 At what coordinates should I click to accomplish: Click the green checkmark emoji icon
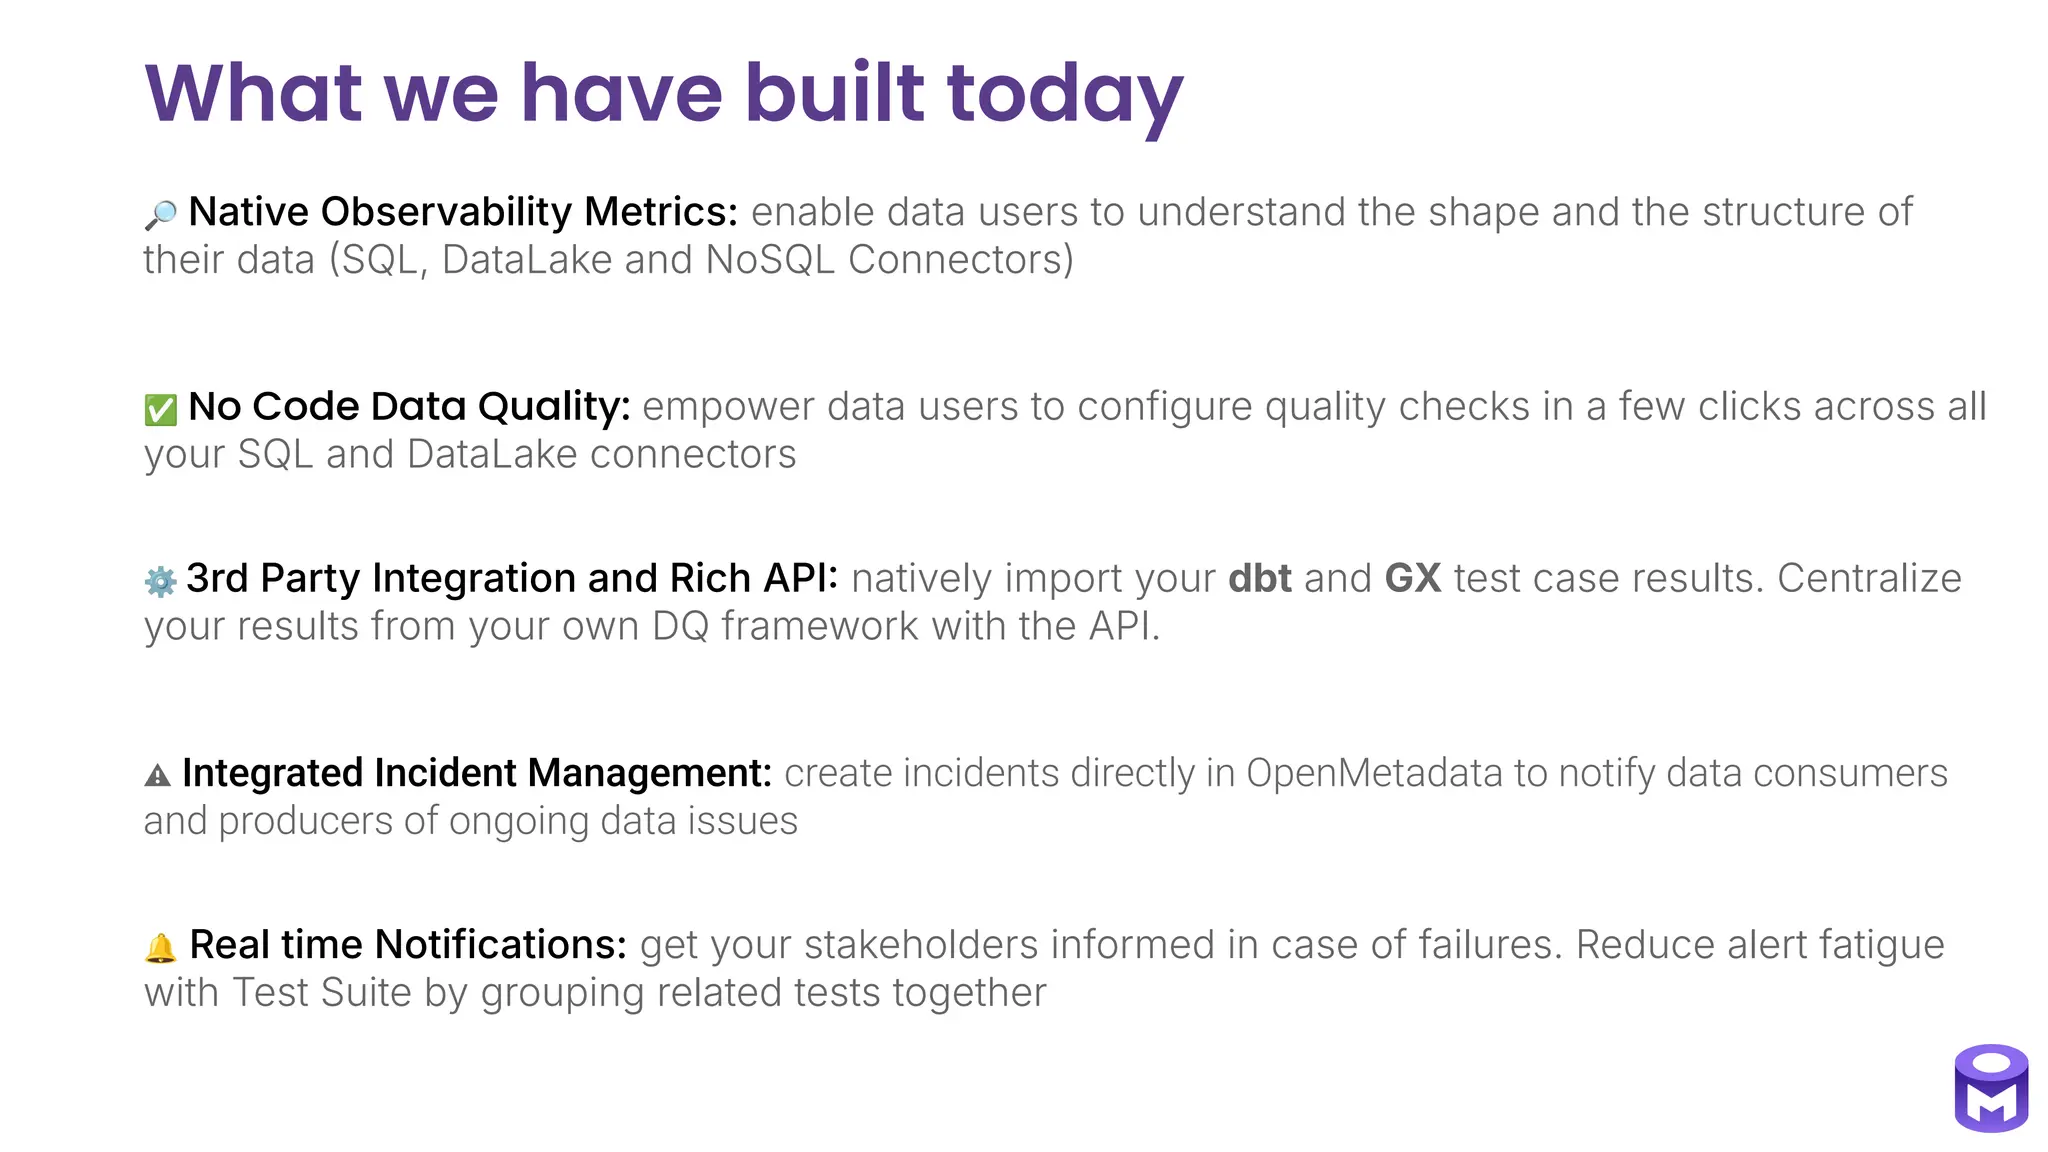160,409
